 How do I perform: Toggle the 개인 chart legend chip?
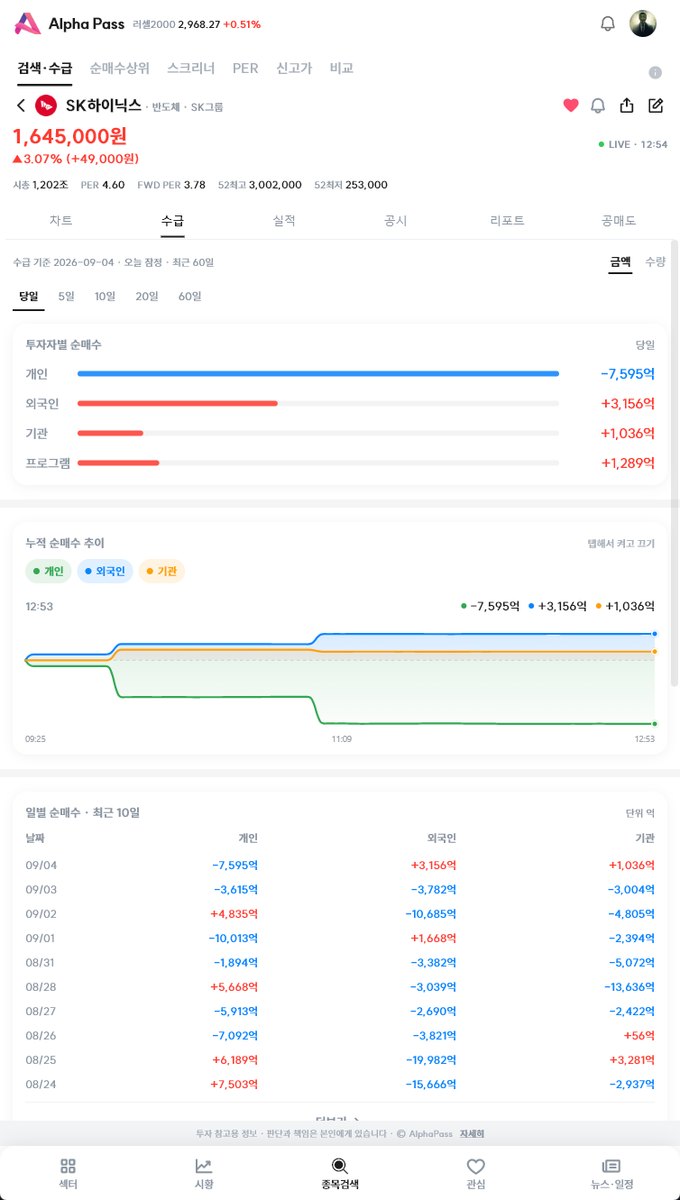[48, 572]
